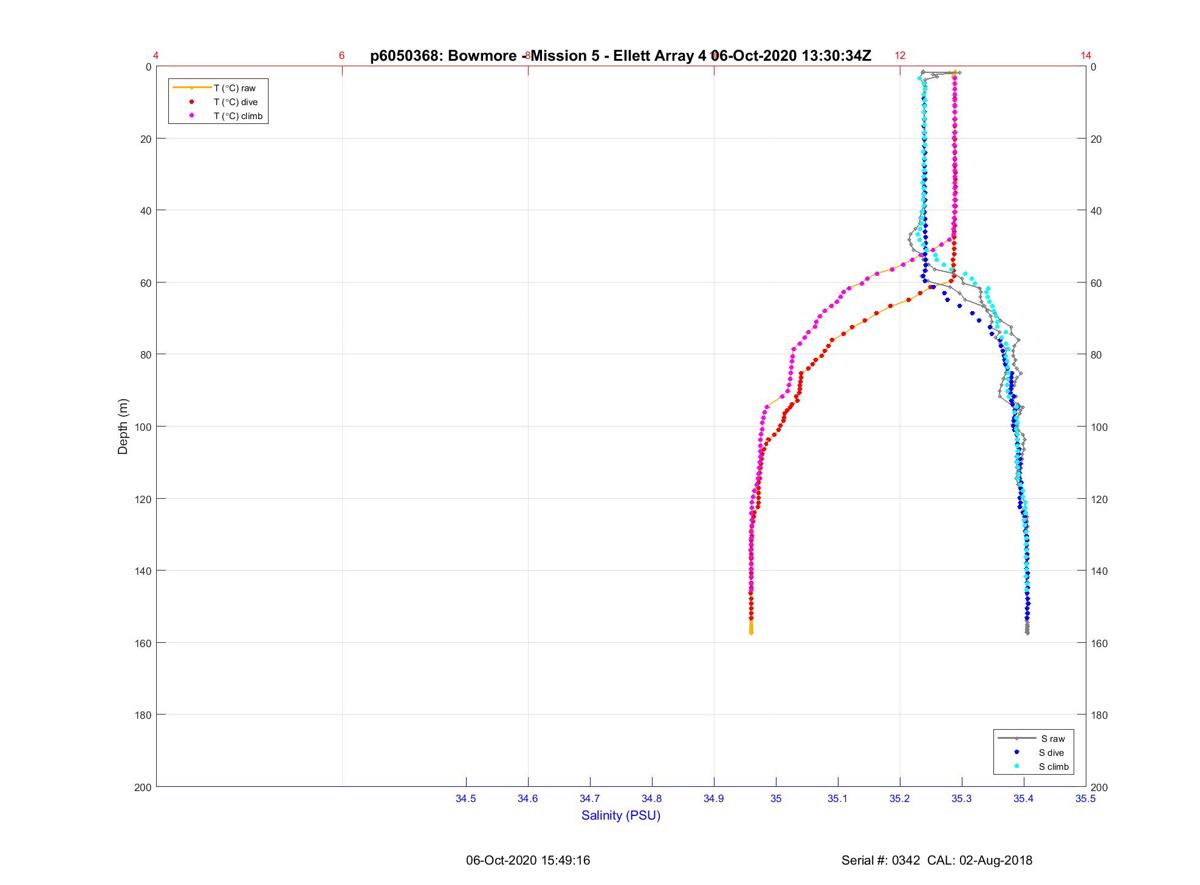This screenshot has width=1200, height=885.
Task: Click the "34.6" salinity tick label
Action: [528, 798]
